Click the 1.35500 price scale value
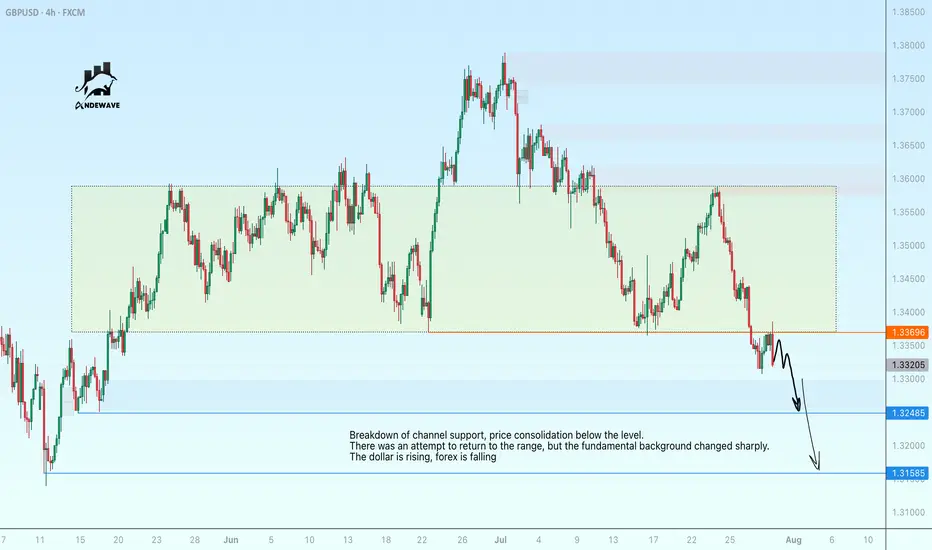932x550 pixels. (908, 212)
